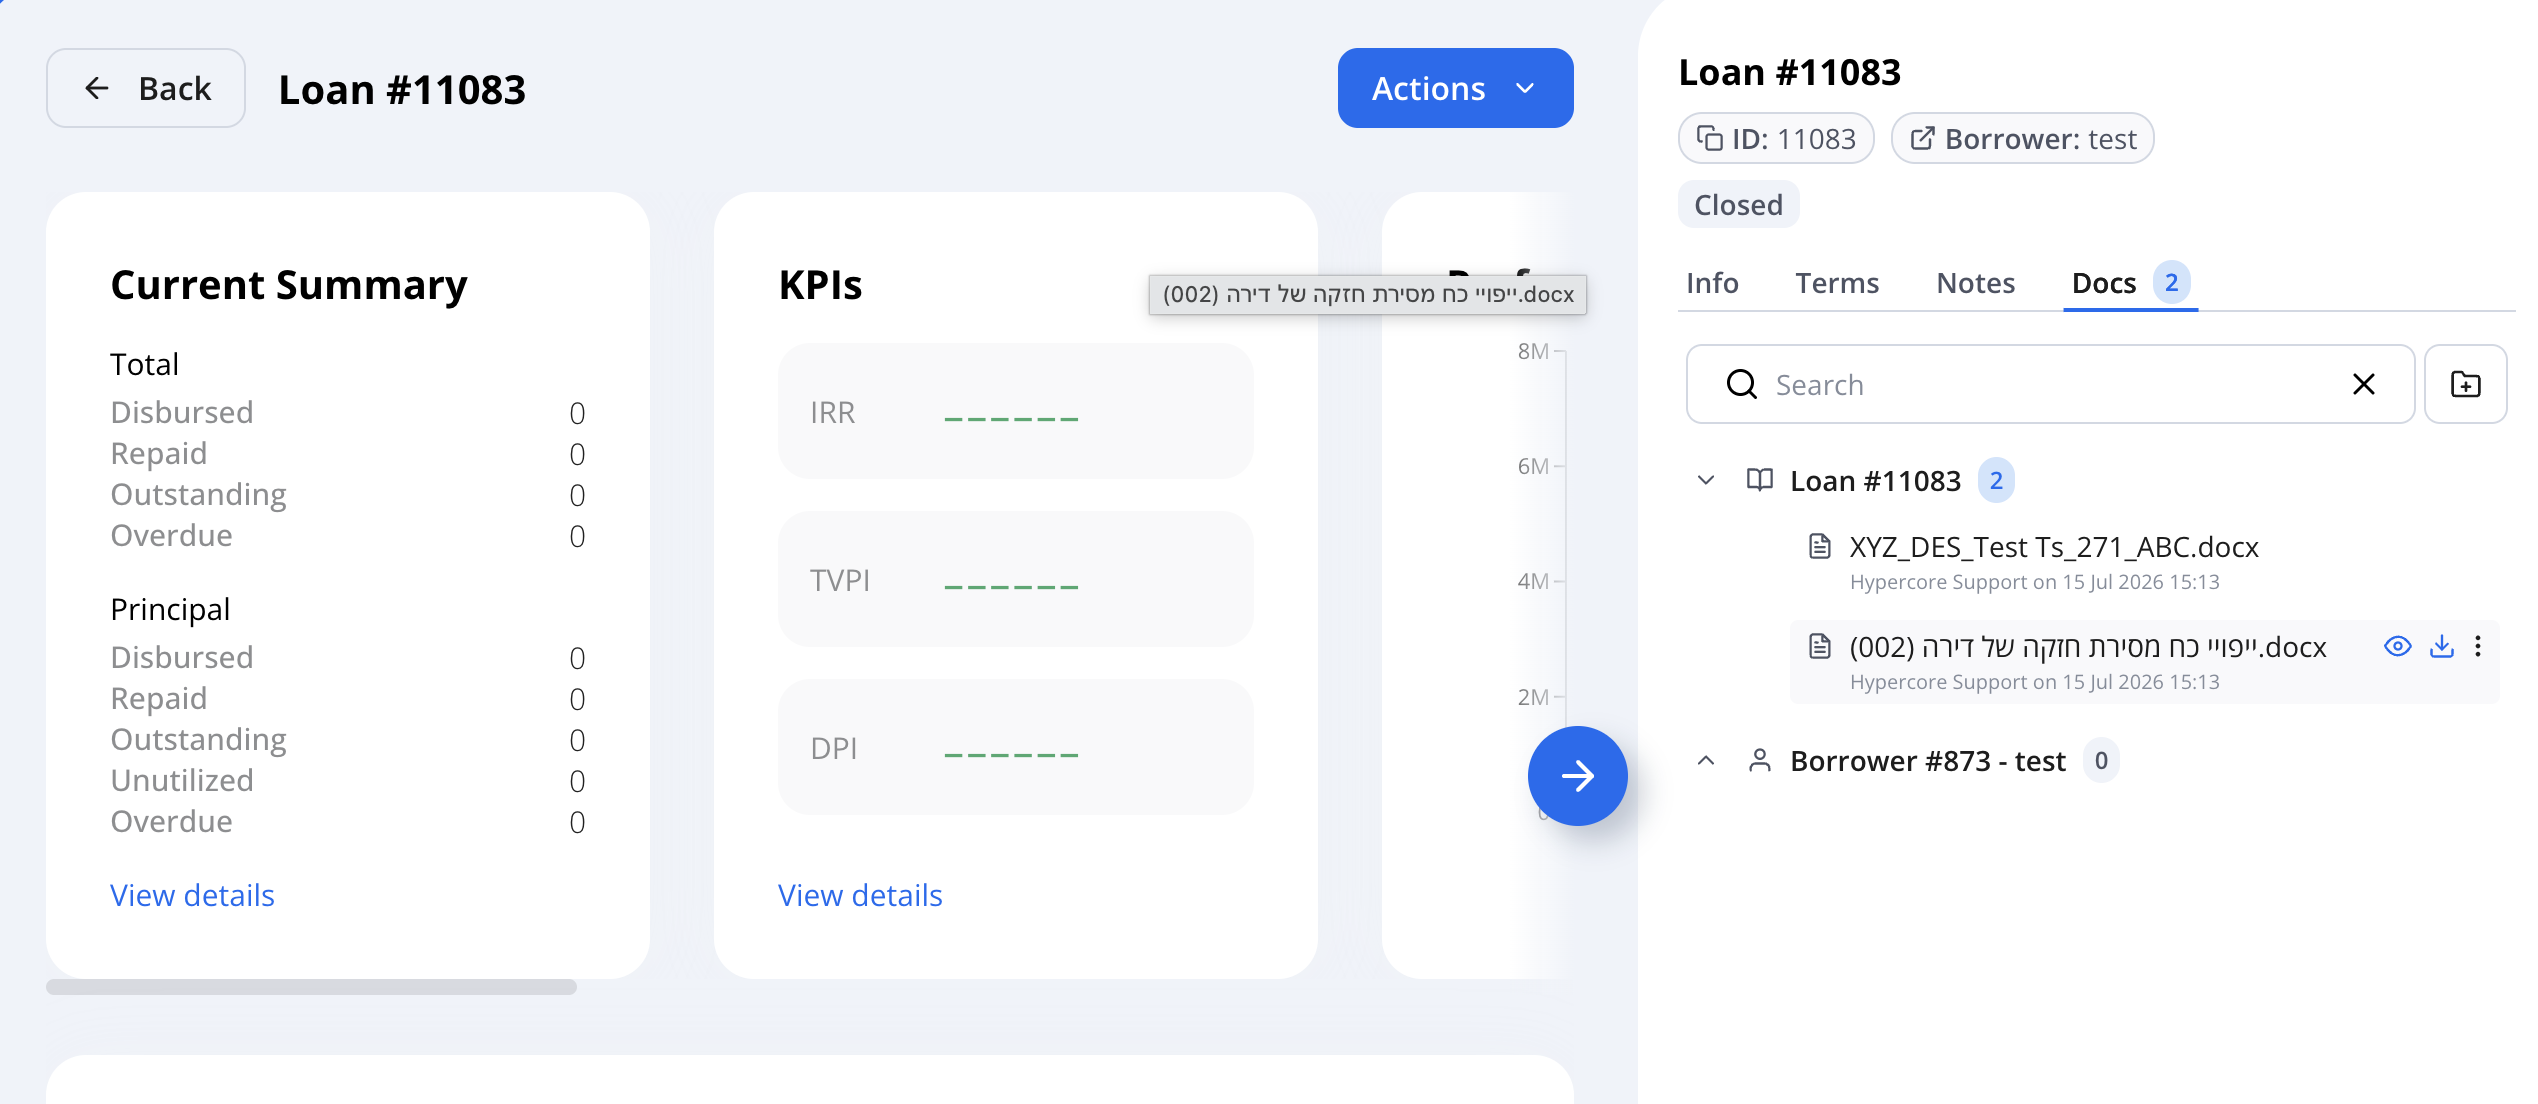Open View details under KPIs
Screen dimensions: 2538x1104
pyautogui.click(x=860, y=895)
